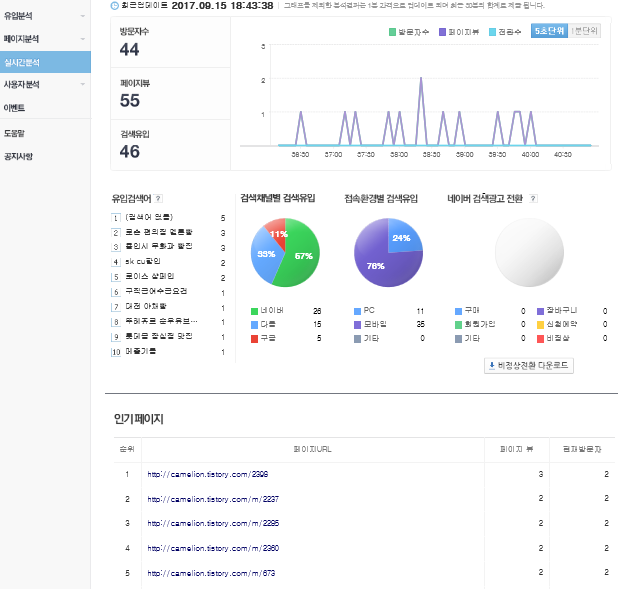Click the 11% red pie slice
The height and width of the screenshot is (589, 625).
[x=278, y=232]
